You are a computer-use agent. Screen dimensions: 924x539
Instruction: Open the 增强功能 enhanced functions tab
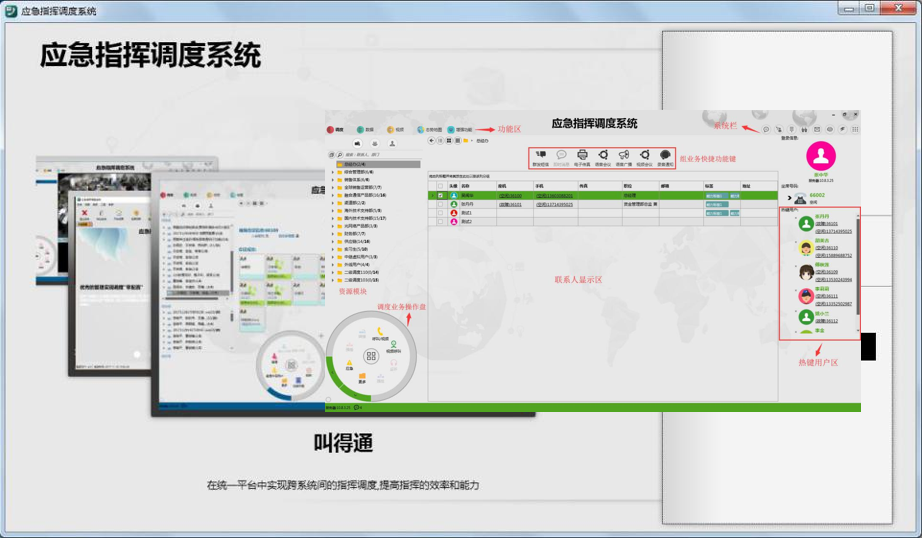pyautogui.click(x=460, y=130)
